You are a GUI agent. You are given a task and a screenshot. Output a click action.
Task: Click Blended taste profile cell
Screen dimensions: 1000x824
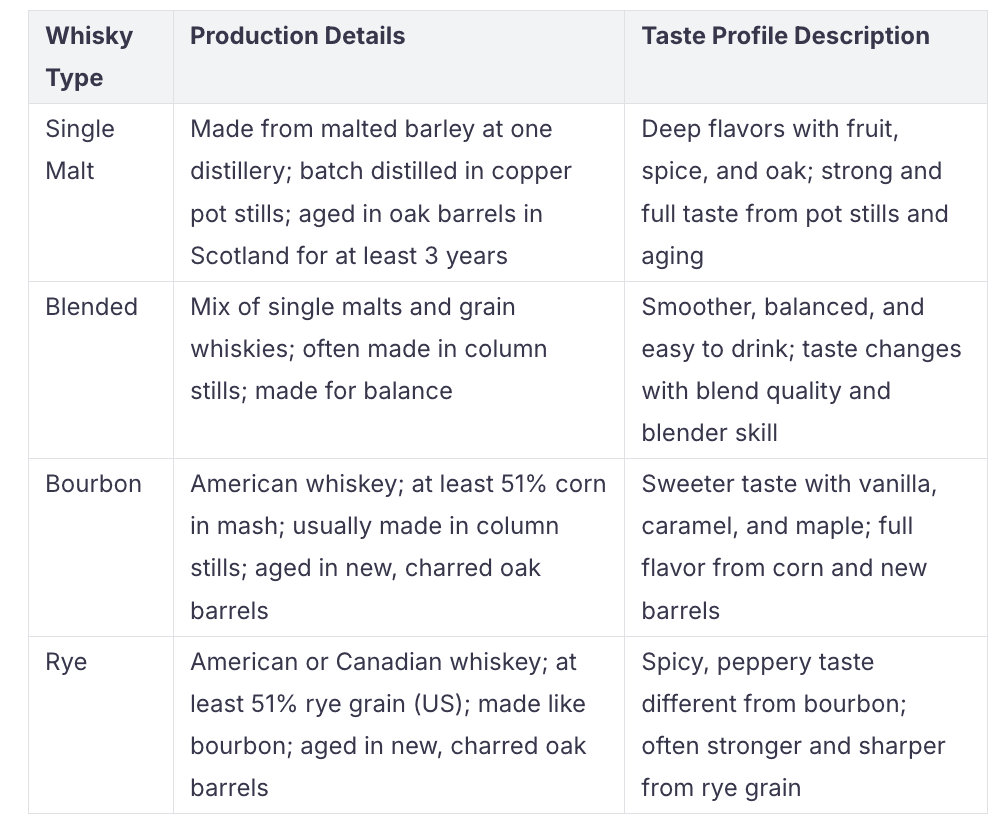tap(805, 370)
